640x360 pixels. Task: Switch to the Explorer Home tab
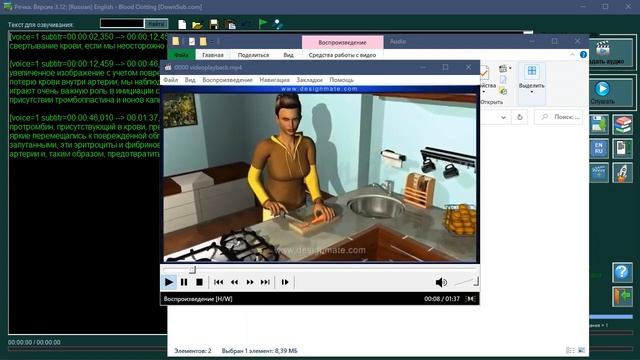pyautogui.click(x=213, y=55)
